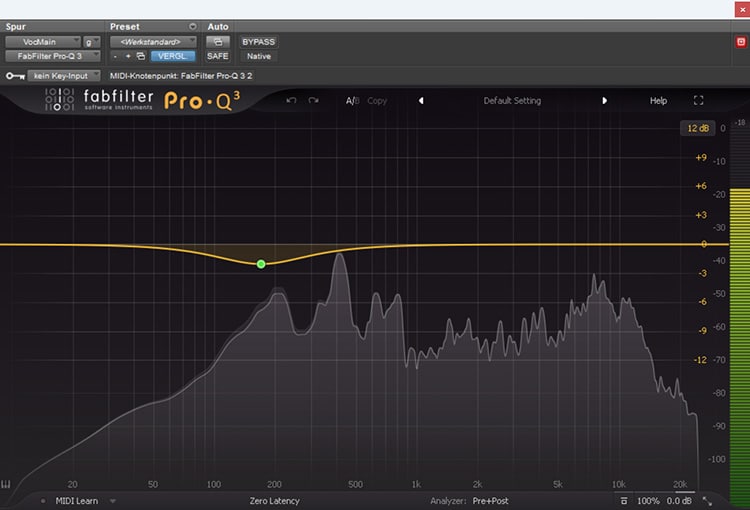The image size is (750, 510).
Task: Click the -12 gain scale label
Action: pyautogui.click(x=700, y=360)
